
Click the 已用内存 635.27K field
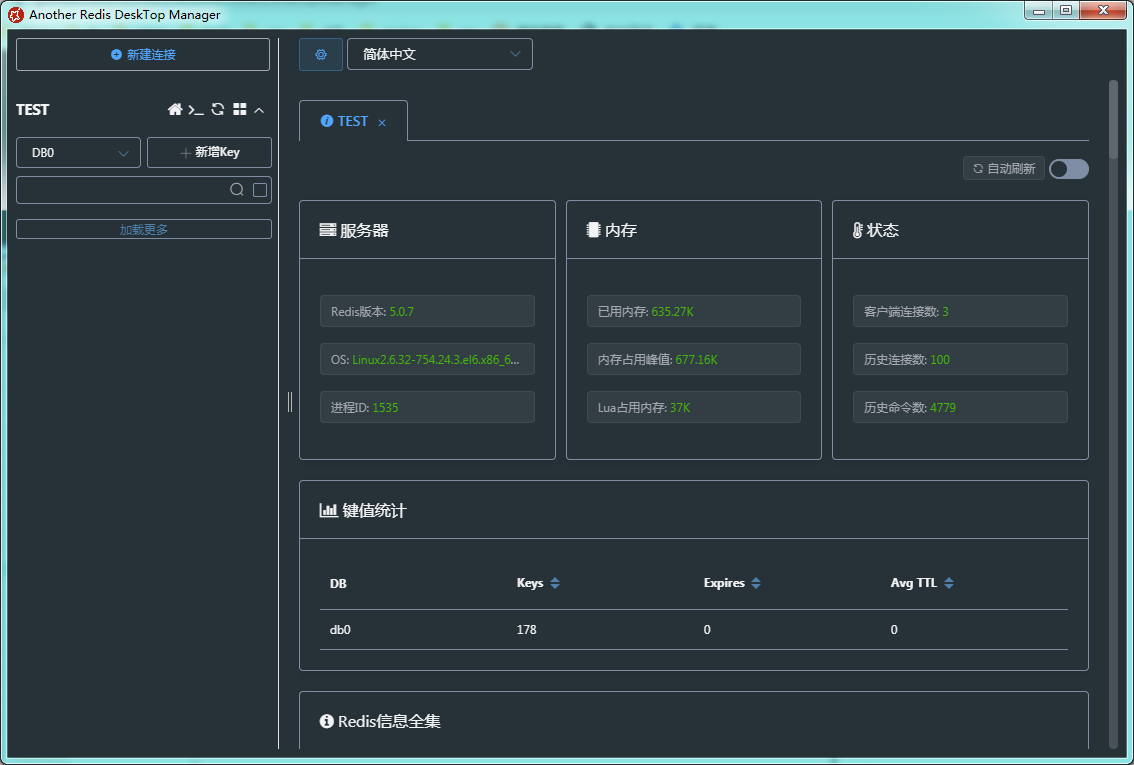(x=694, y=311)
